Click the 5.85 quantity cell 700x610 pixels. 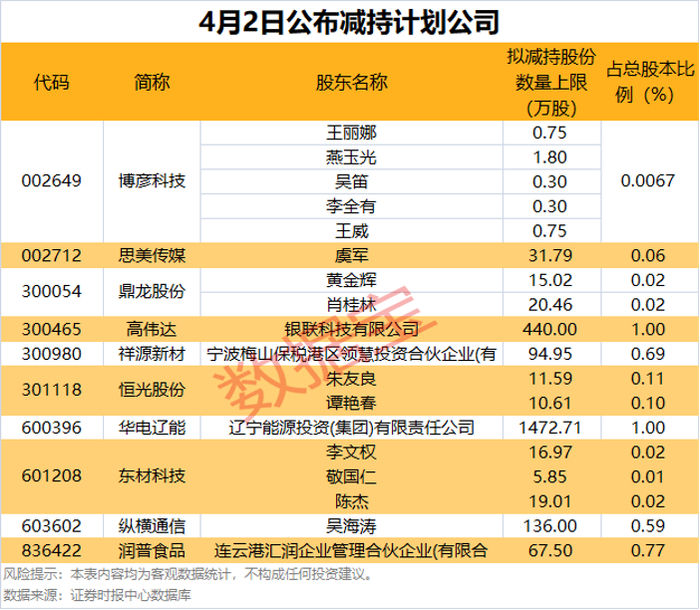550,477
